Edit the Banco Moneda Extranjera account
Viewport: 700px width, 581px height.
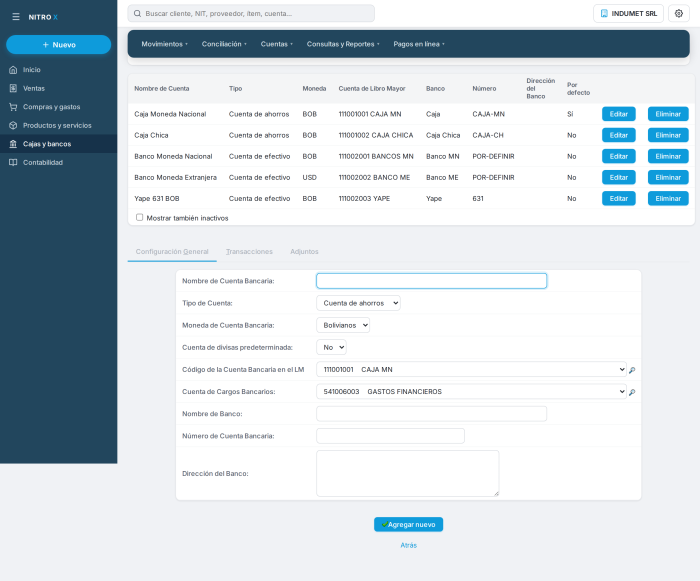(x=618, y=177)
